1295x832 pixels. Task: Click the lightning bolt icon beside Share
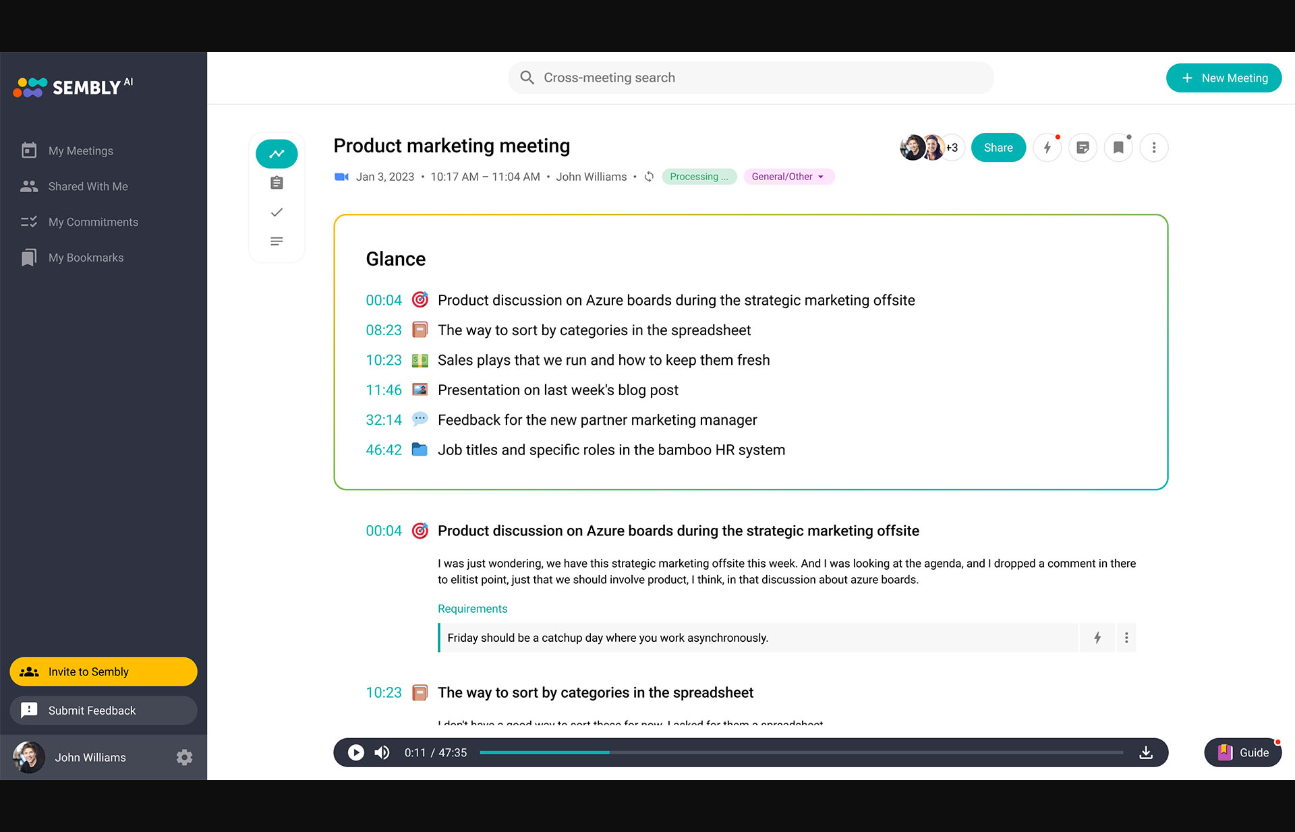tap(1047, 148)
